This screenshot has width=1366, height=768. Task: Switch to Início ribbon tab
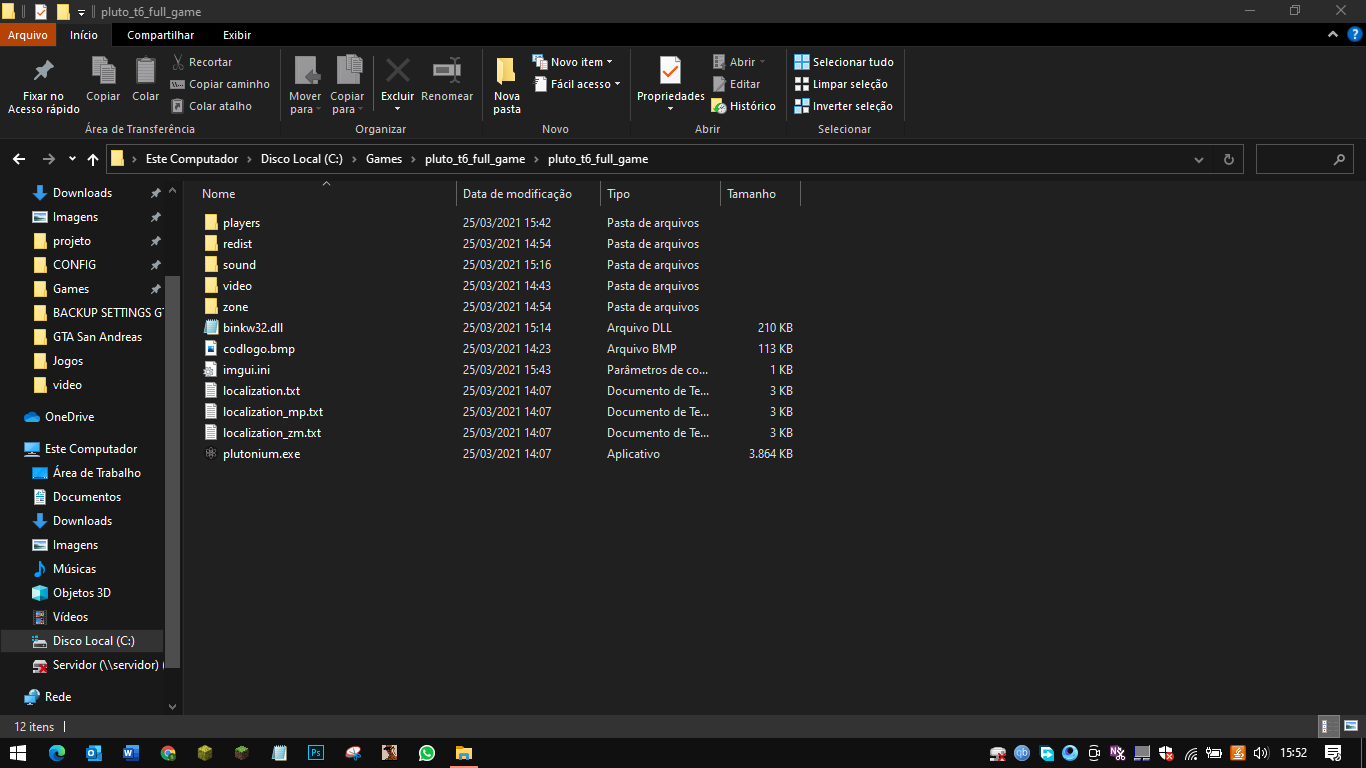[x=84, y=35]
